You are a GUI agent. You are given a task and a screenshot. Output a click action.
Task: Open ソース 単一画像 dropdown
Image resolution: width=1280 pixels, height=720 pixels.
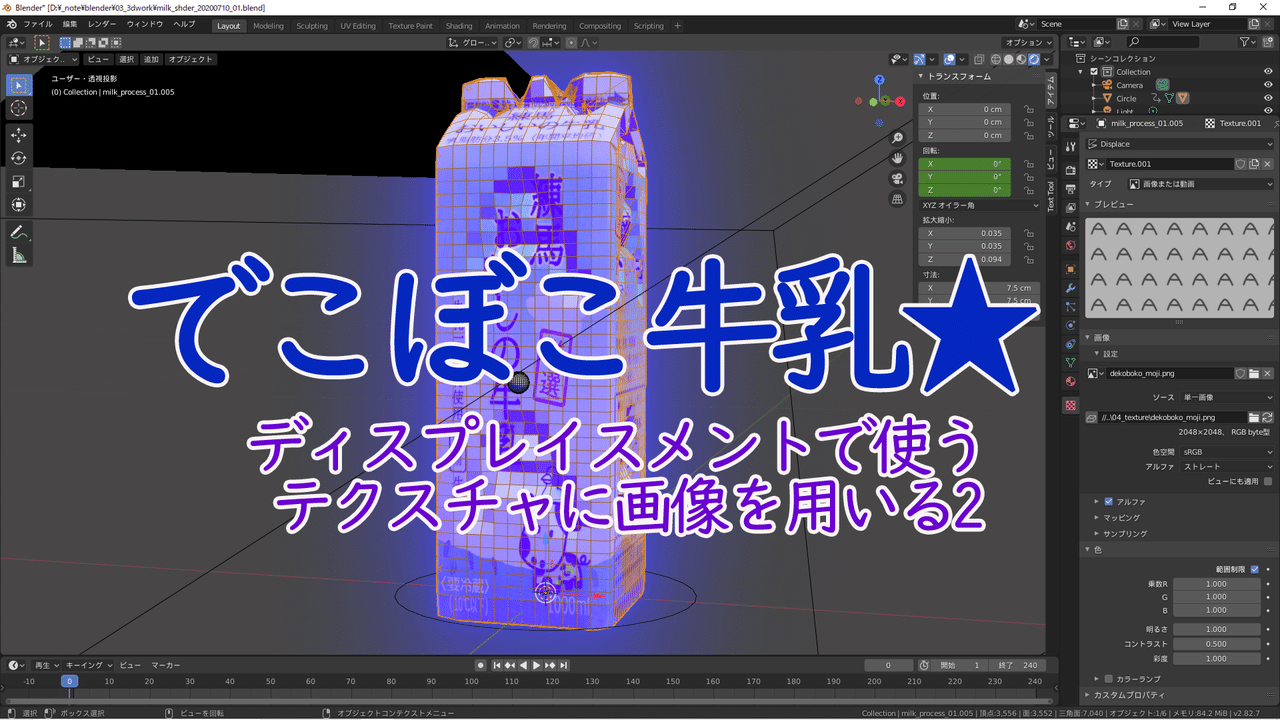point(1227,397)
